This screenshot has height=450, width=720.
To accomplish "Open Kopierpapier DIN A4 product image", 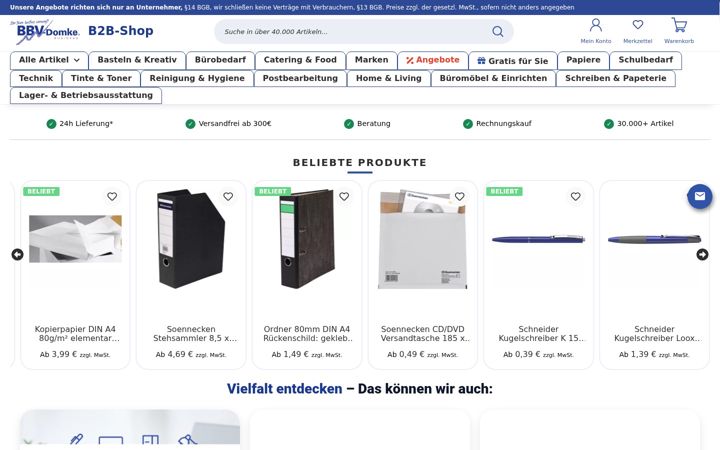I will 75,239.
